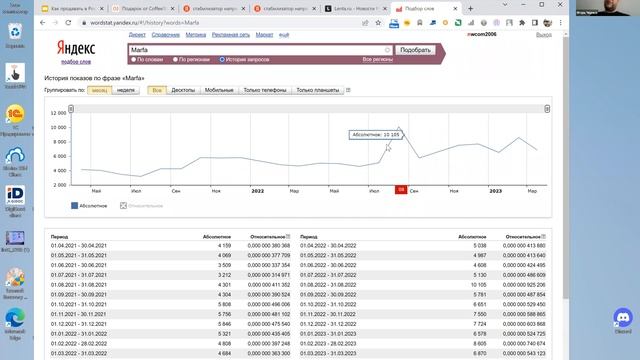Open the help icon after Только планшеты
The height and width of the screenshot is (360, 640).
pyautogui.click(x=348, y=90)
